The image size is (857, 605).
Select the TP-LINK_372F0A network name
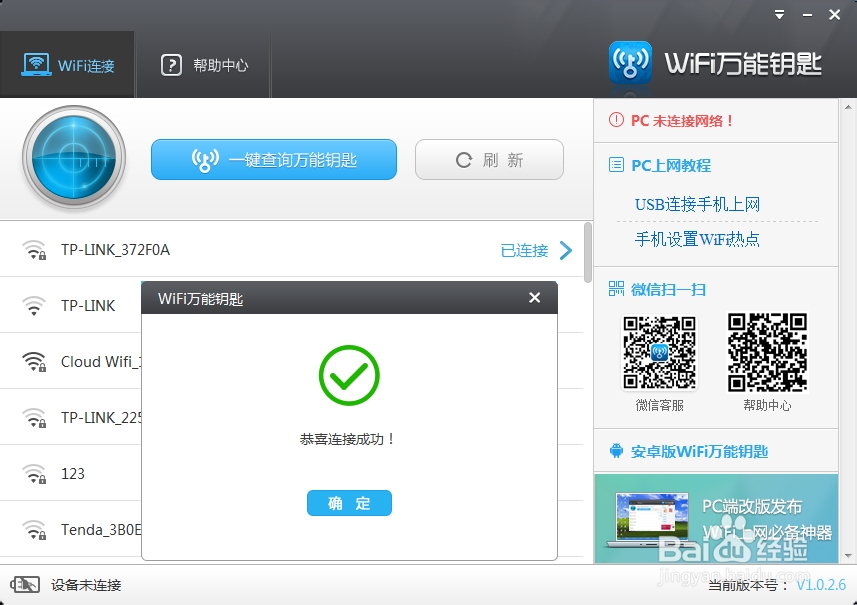115,250
